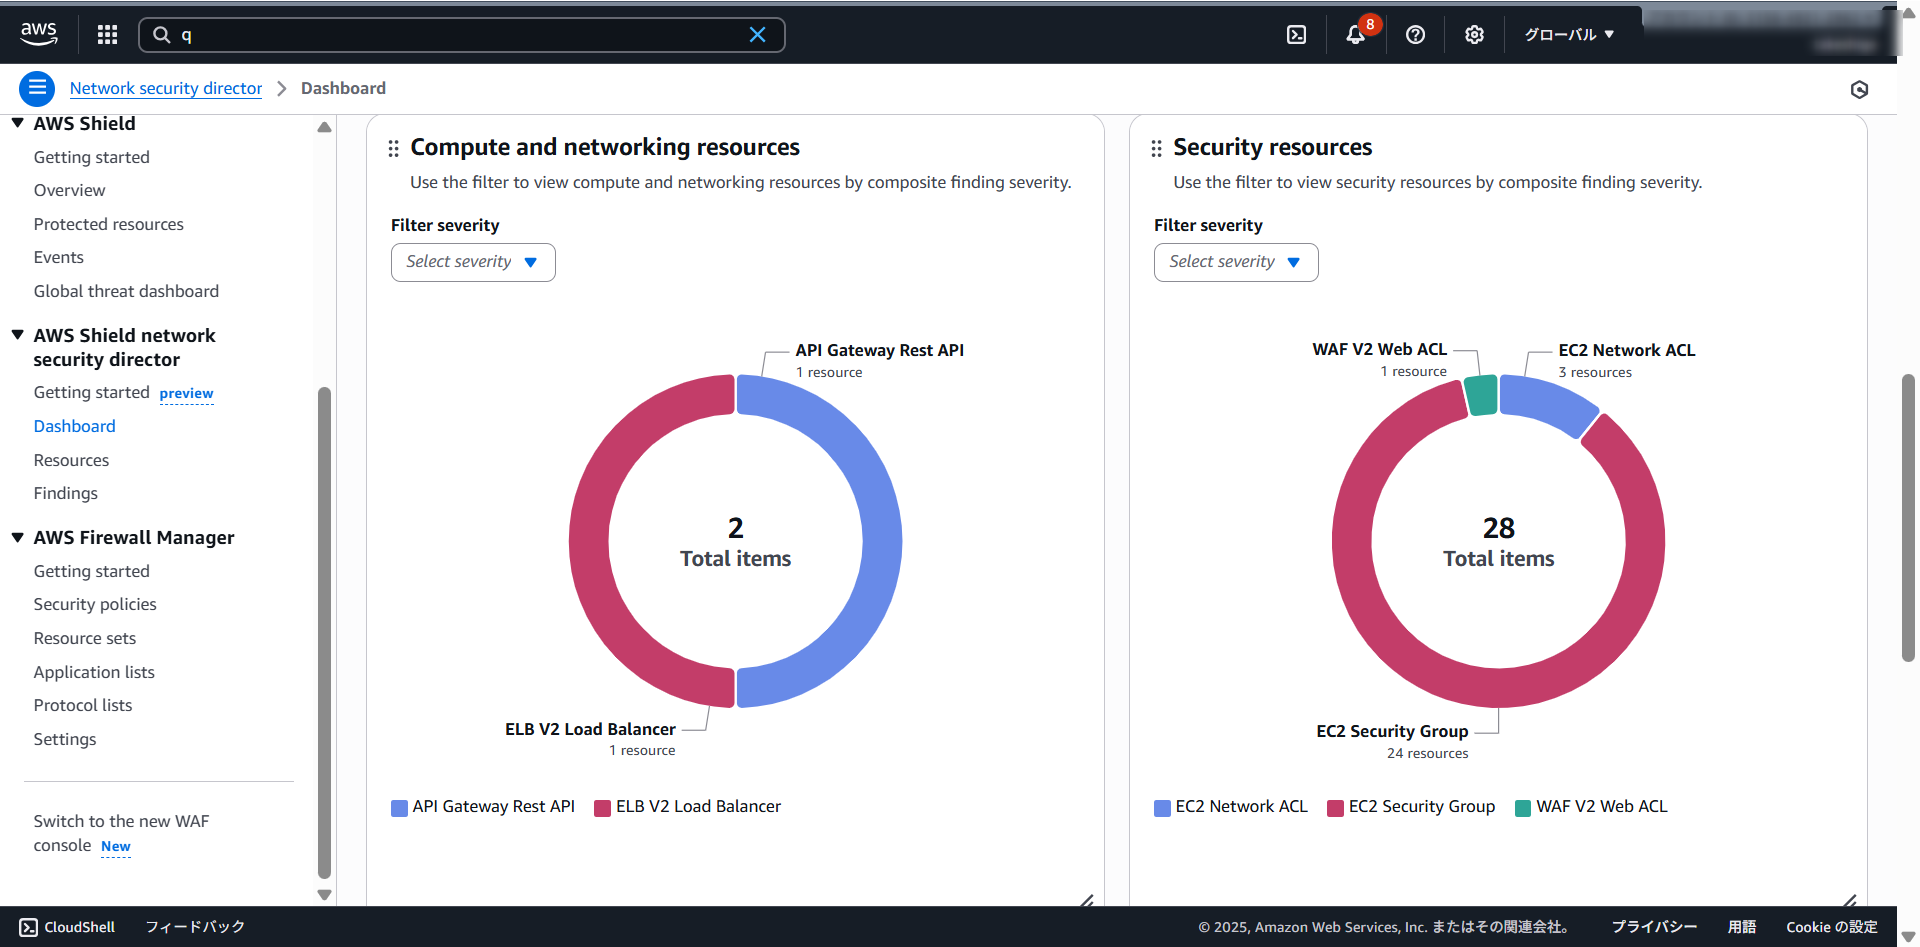Screen dimensions: 1920x947
Task: Open CloudShell from the top bar icon
Action: pos(1296,35)
